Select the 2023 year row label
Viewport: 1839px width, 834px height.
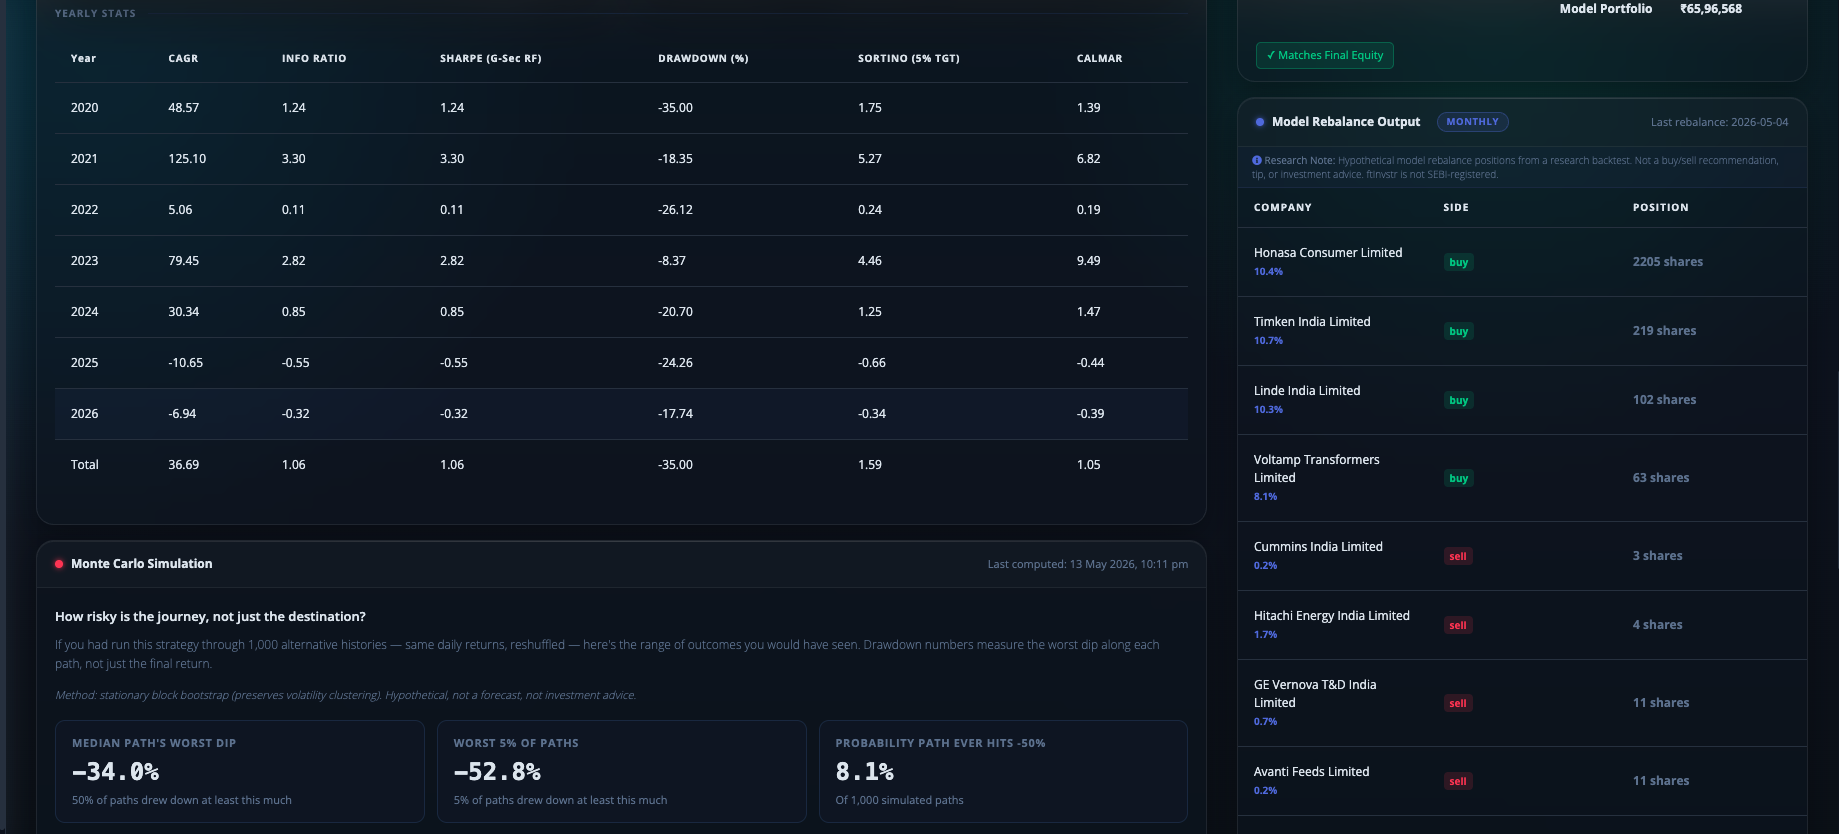[x=85, y=261]
